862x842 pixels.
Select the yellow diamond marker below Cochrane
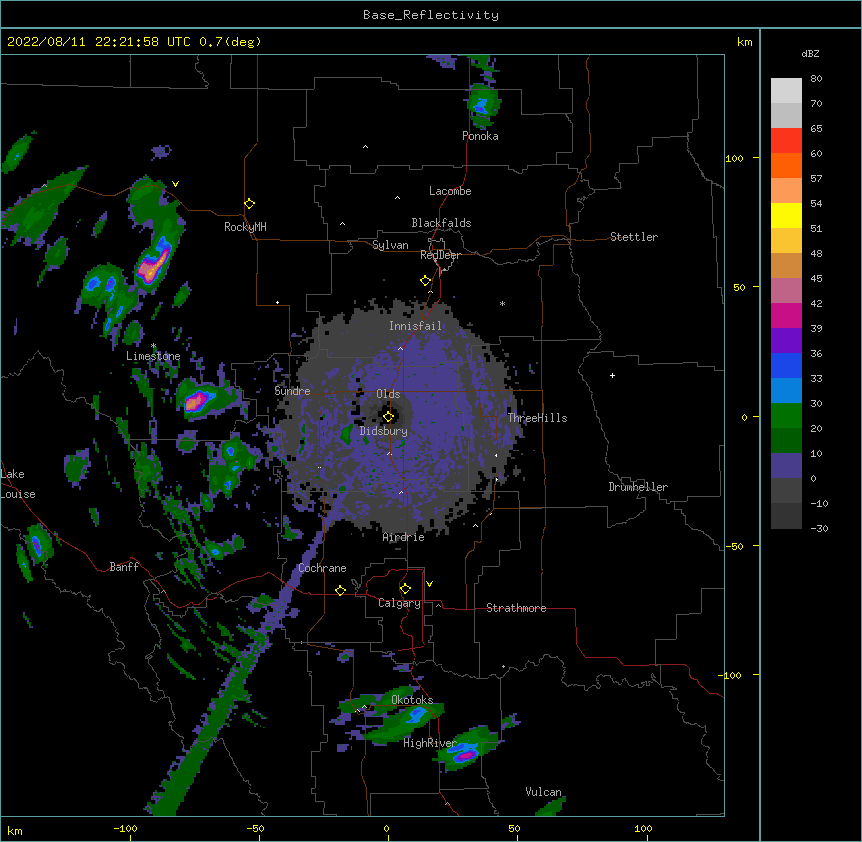coord(340,590)
